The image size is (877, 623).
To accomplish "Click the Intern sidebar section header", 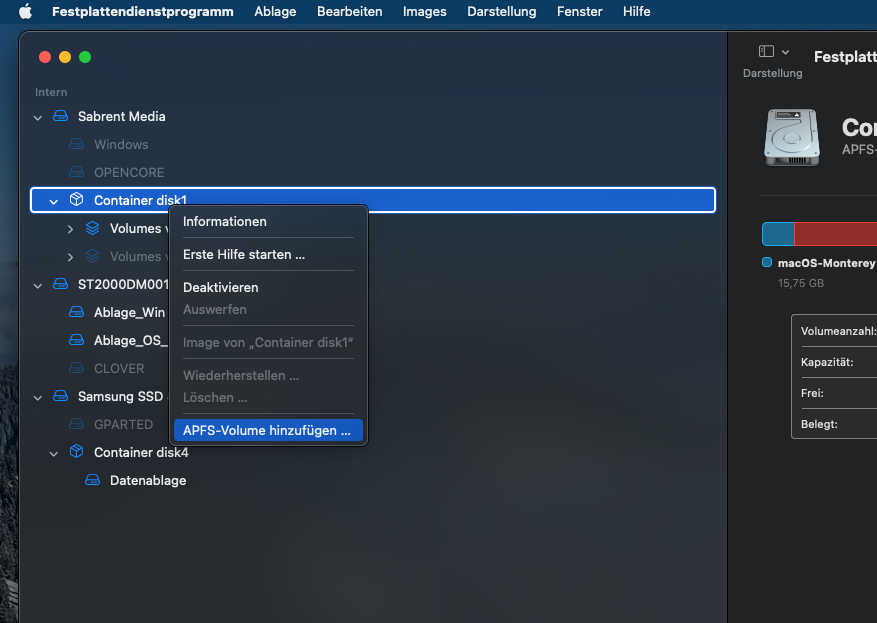I will click(x=51, y=92).
